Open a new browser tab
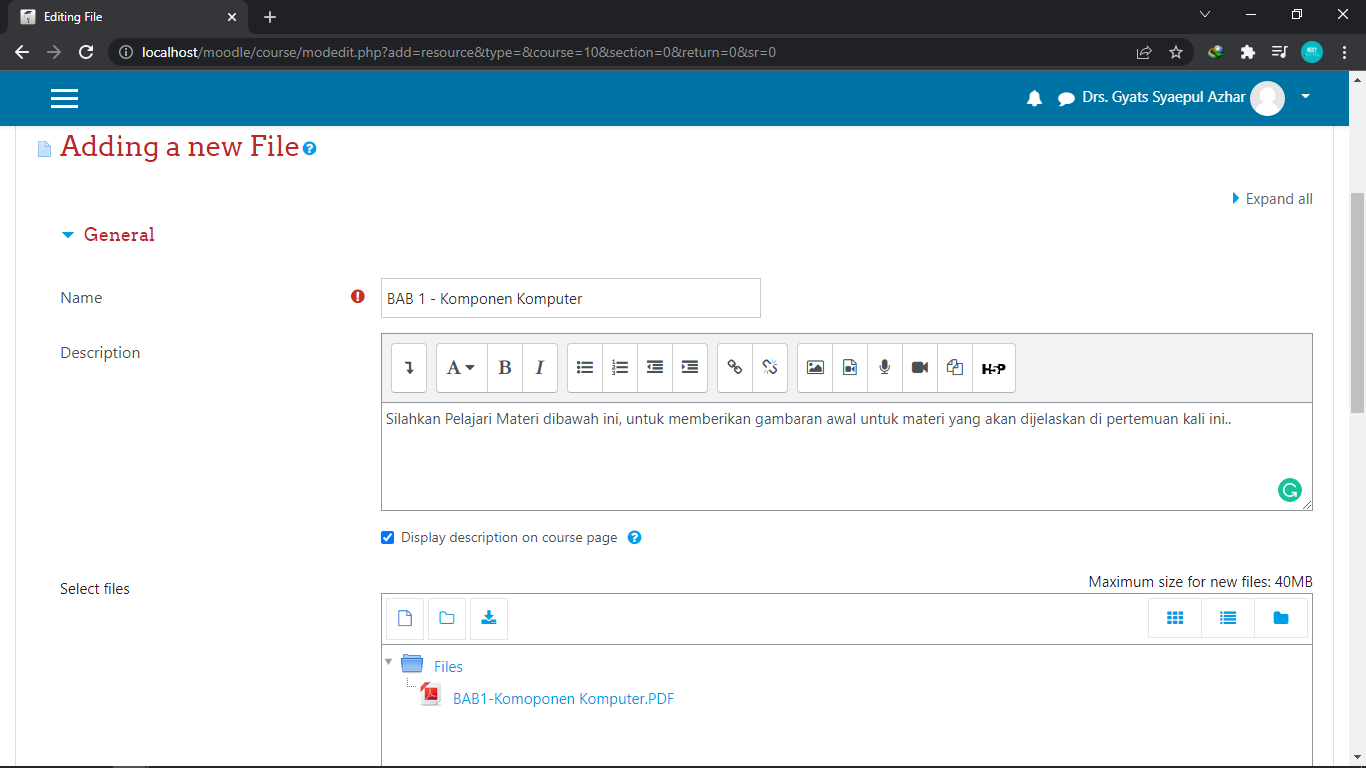 [x=270, y=17]
